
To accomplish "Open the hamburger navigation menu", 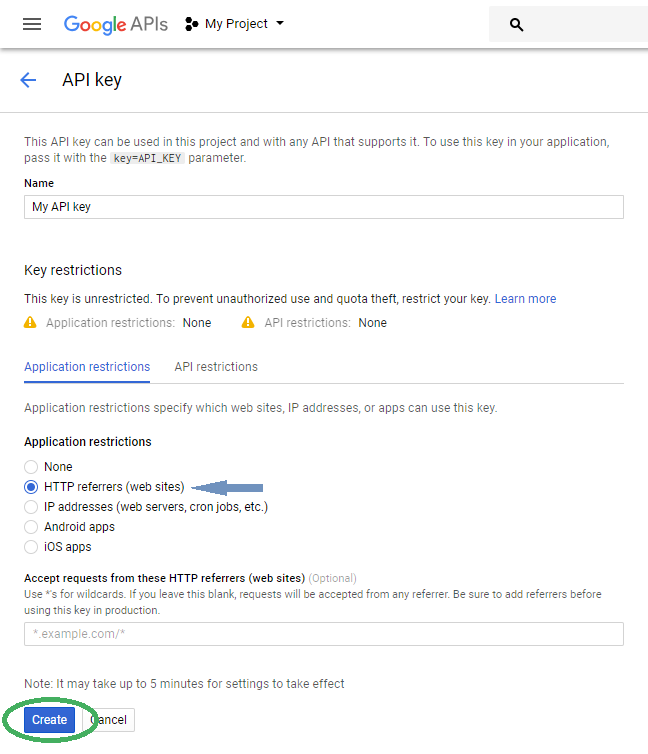I will coord(32,24).
